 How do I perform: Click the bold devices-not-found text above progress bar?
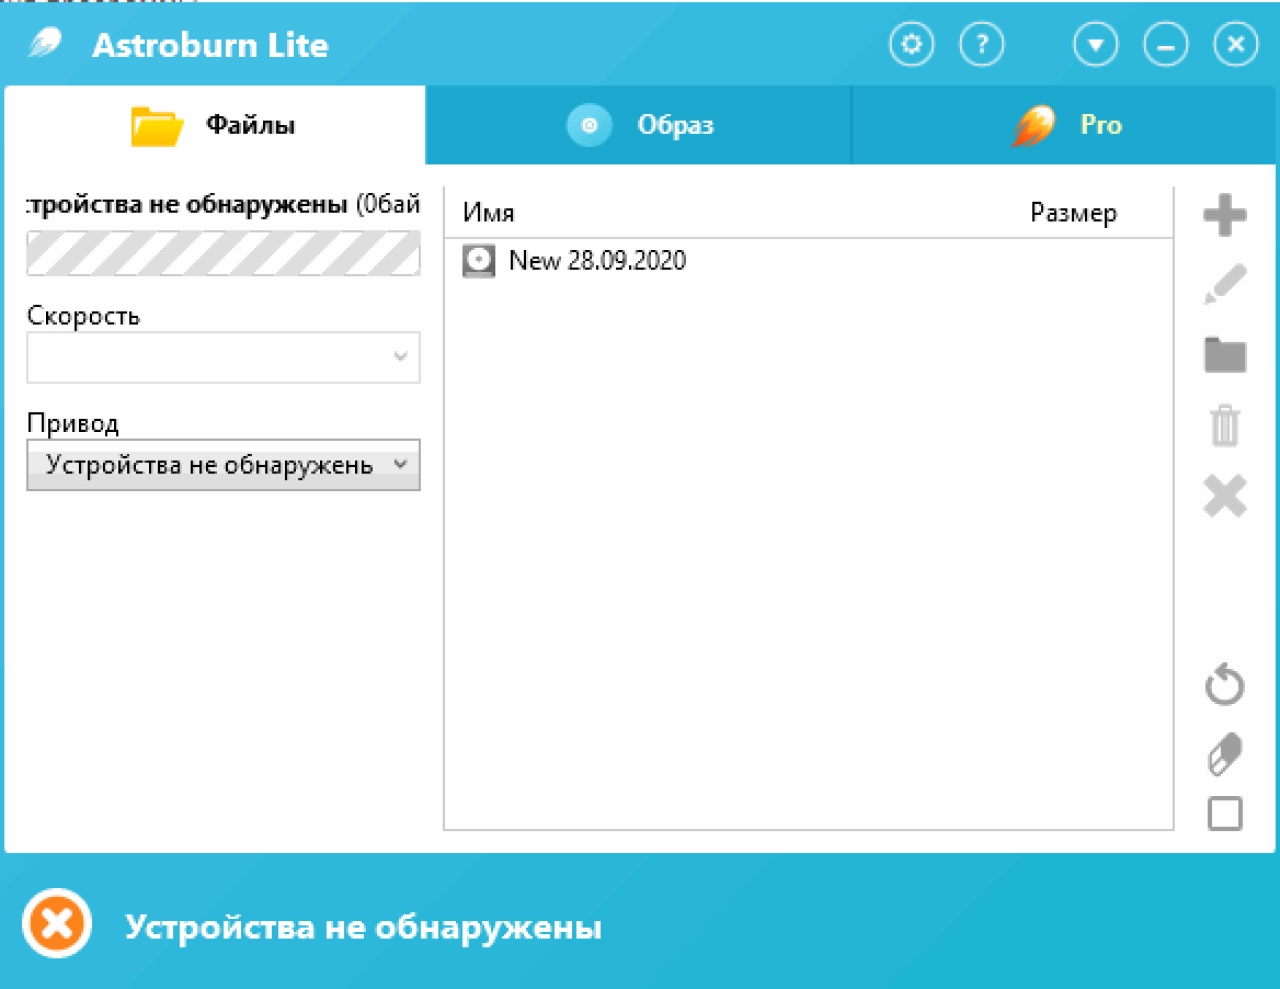click(187, 204)
